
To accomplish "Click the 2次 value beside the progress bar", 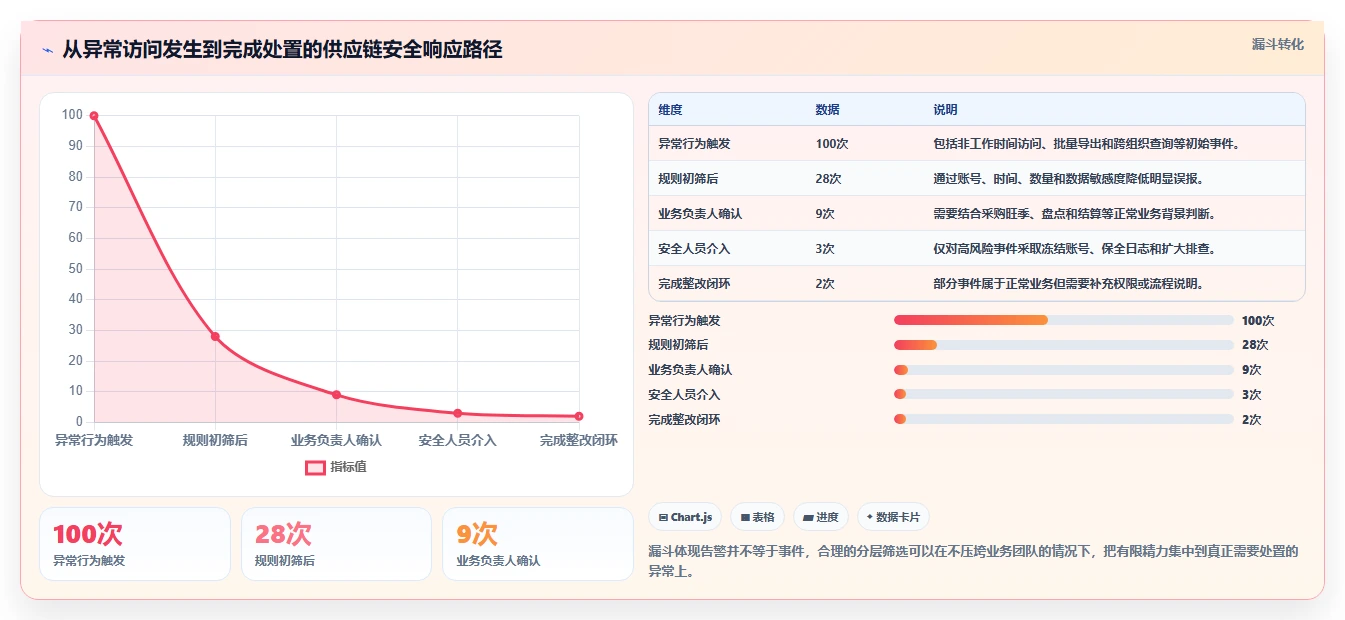I will 1252,420.
